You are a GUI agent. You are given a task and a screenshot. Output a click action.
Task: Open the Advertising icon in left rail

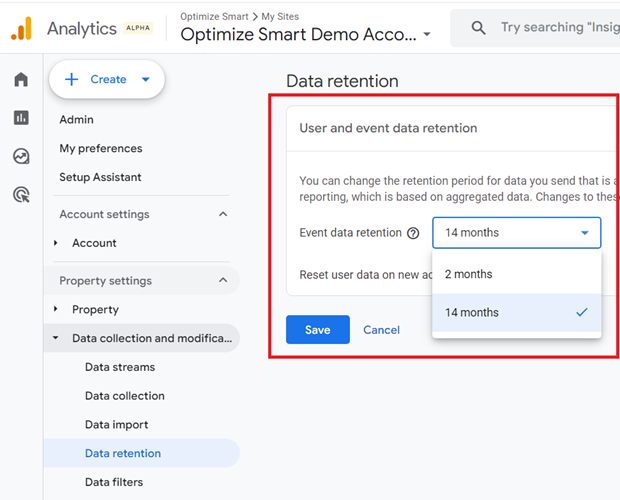tap(21, 194)
